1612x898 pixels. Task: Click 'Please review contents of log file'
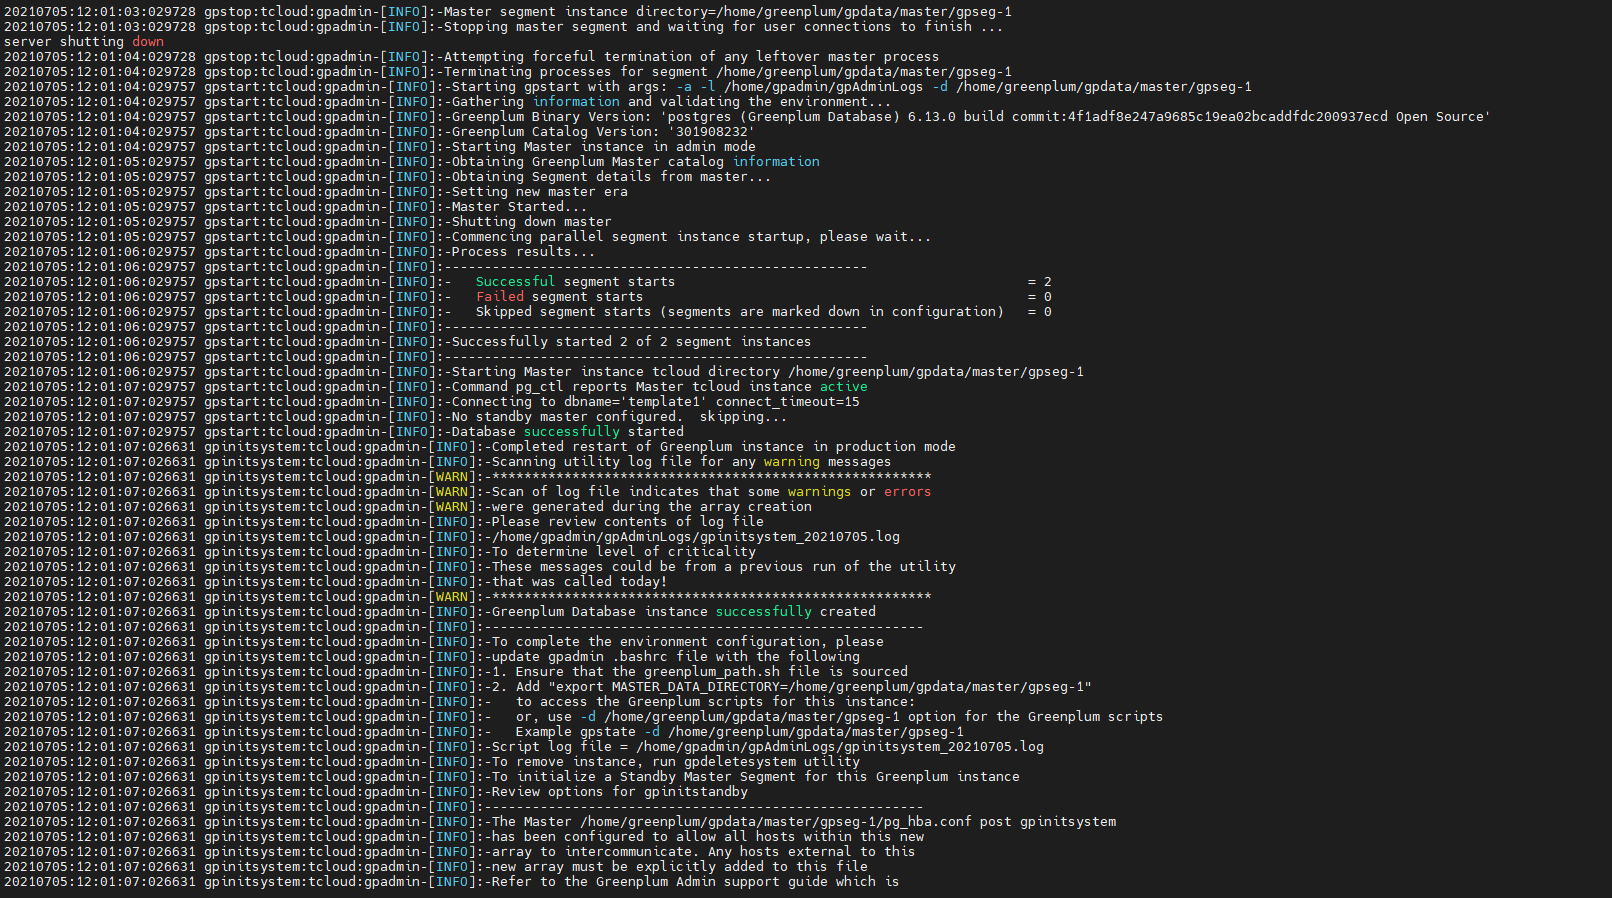click(x=627, y=521)
